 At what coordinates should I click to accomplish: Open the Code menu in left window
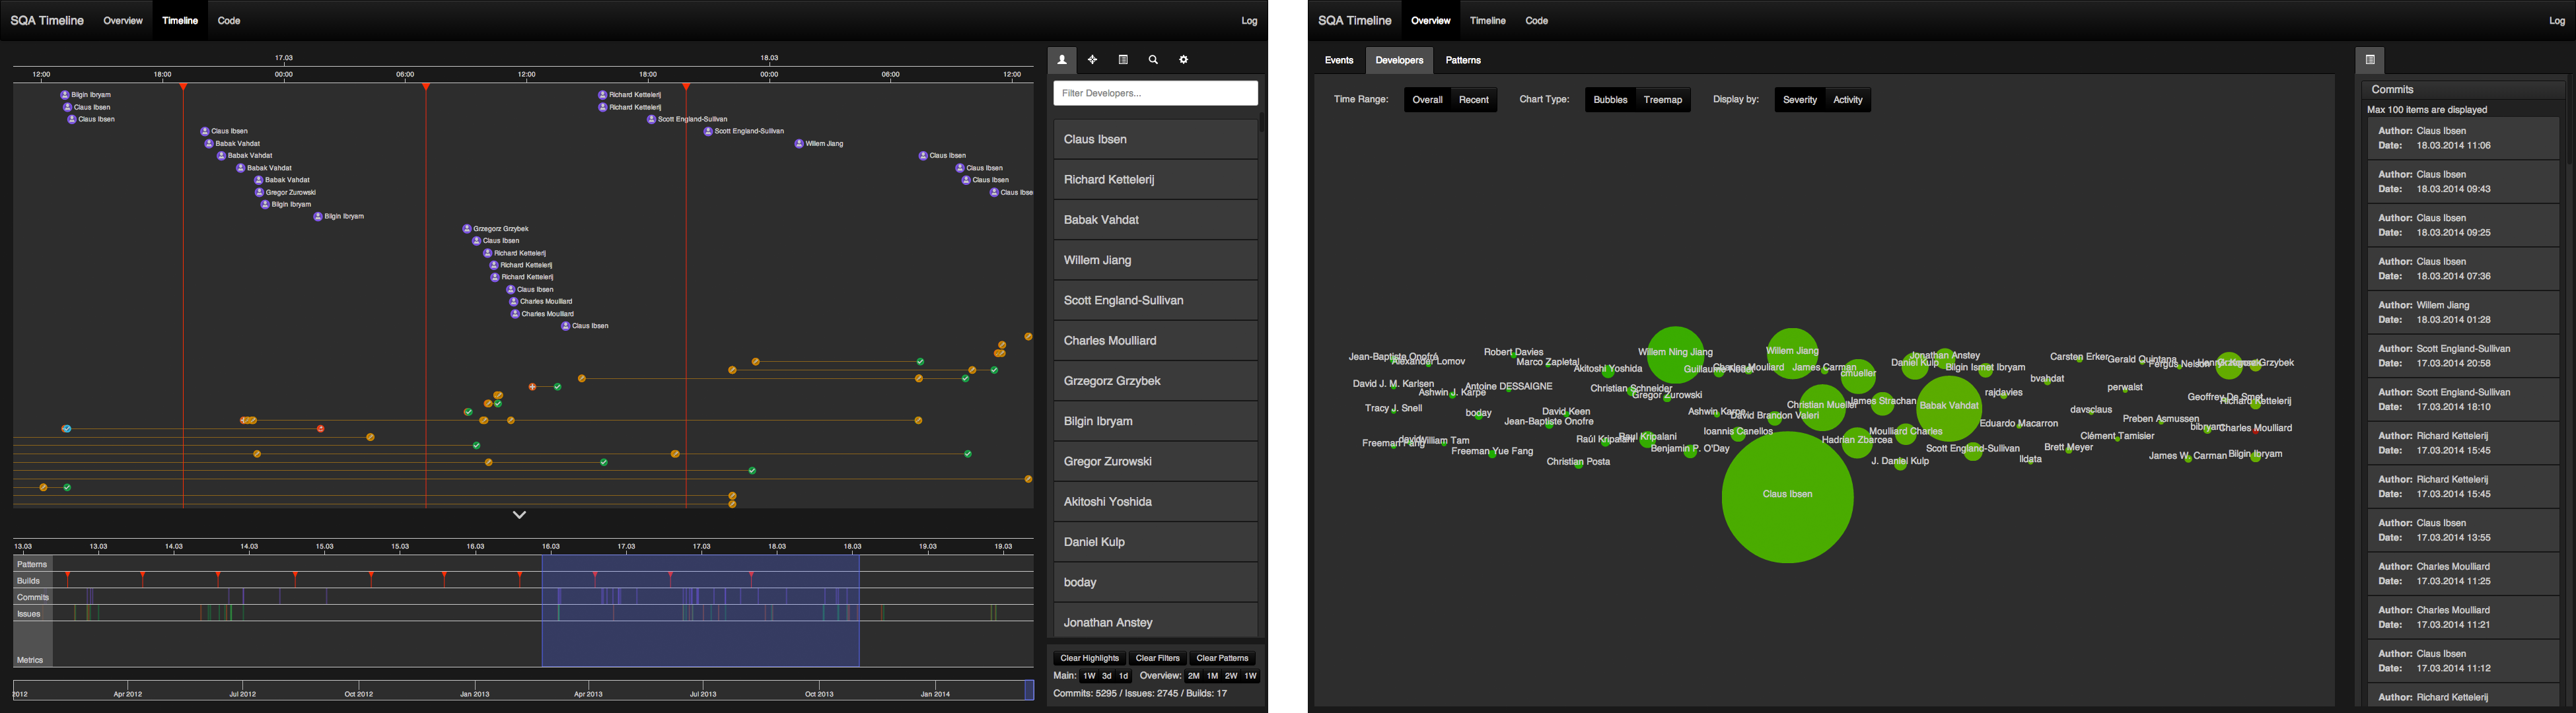coord(229,21)
